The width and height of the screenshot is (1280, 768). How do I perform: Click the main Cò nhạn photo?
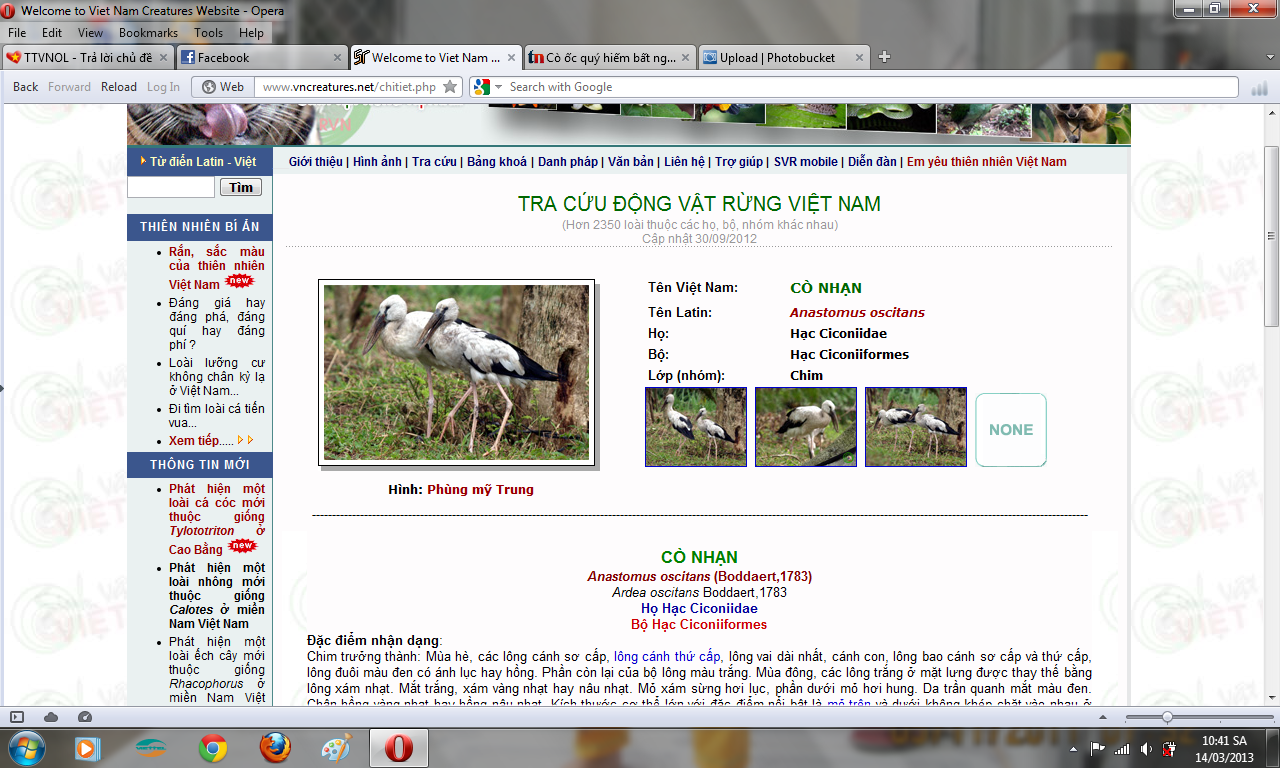pos(456,372)
